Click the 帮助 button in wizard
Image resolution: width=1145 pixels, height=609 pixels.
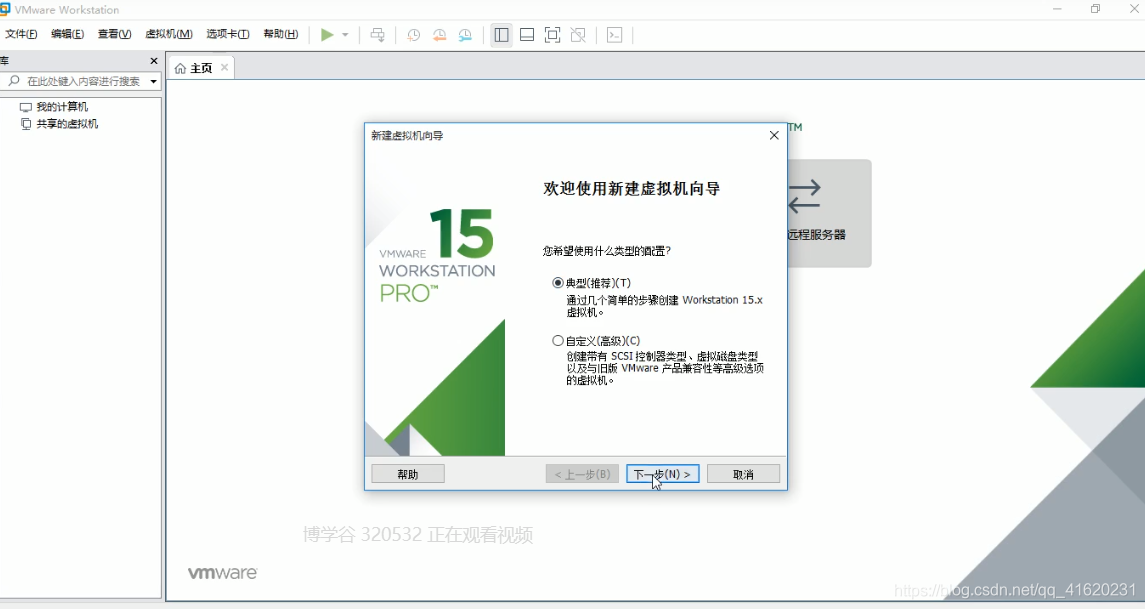click(407, 474)
